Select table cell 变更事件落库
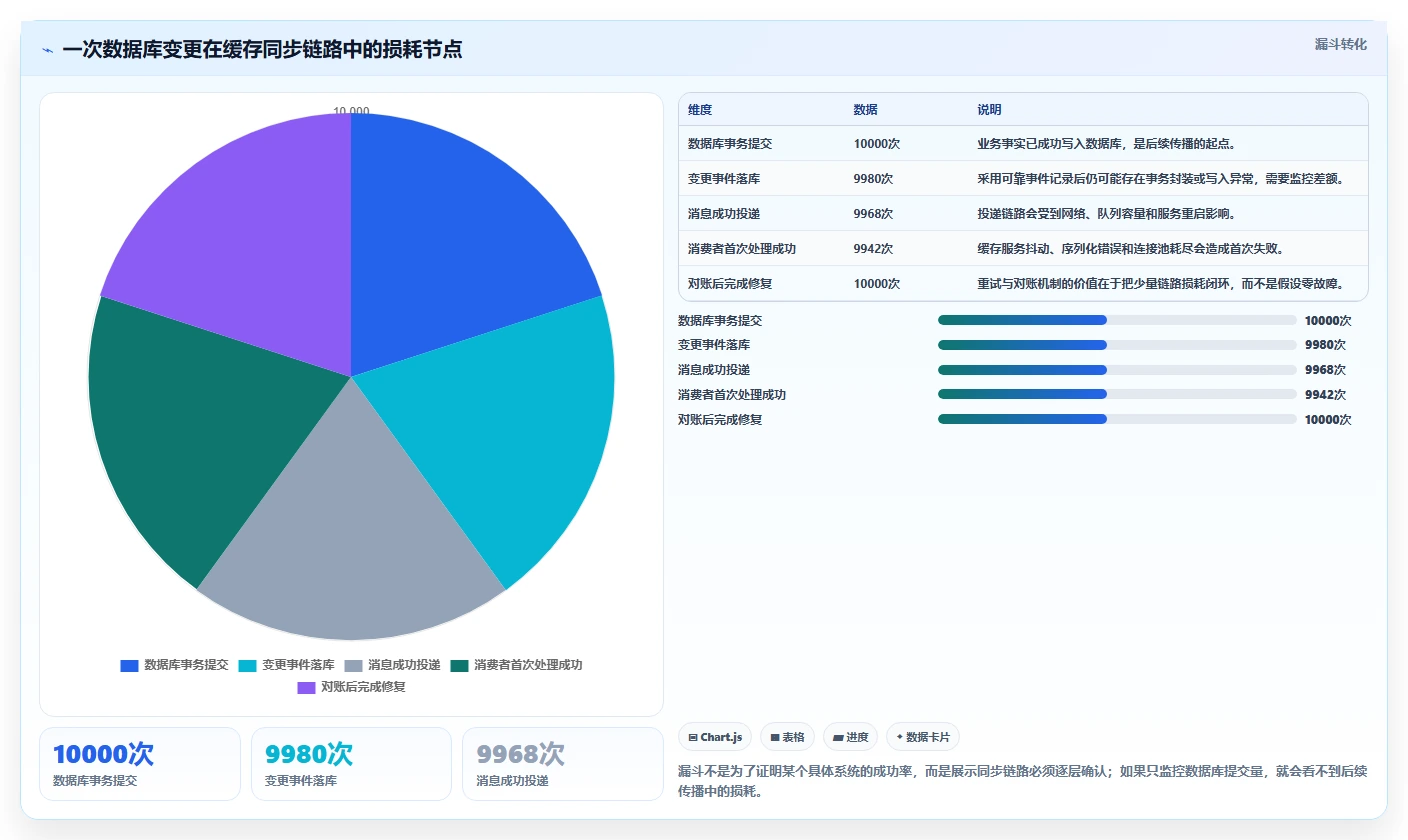Viewport: 1408px width, 840px height. [x=724, y=179]
